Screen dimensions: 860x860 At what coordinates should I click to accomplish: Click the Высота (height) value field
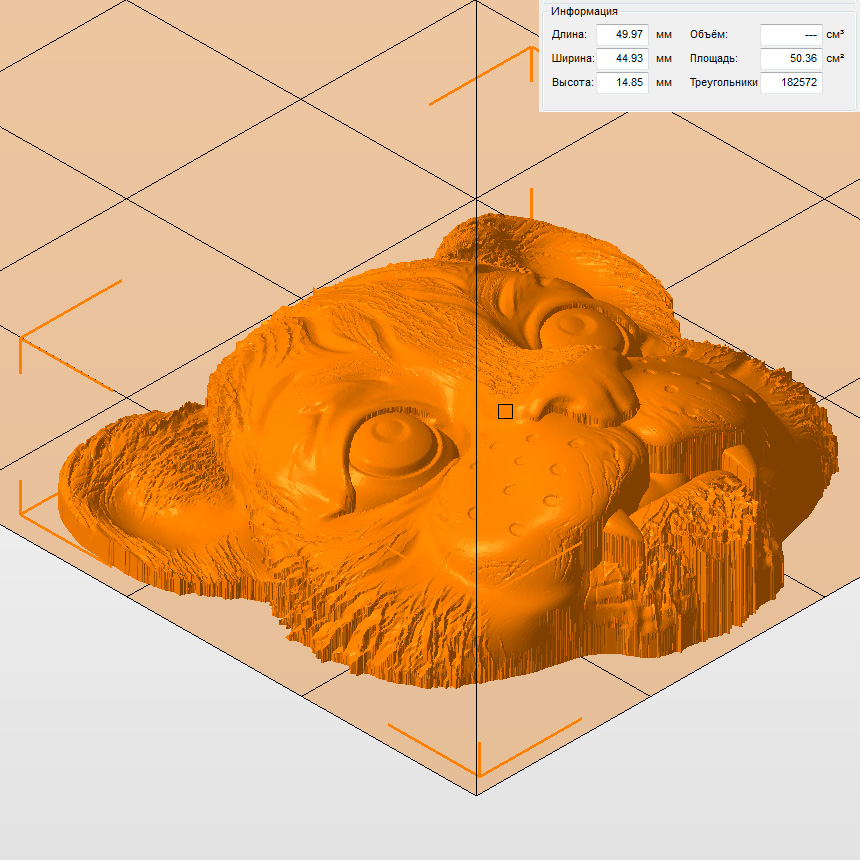click(x=622, y=83)
